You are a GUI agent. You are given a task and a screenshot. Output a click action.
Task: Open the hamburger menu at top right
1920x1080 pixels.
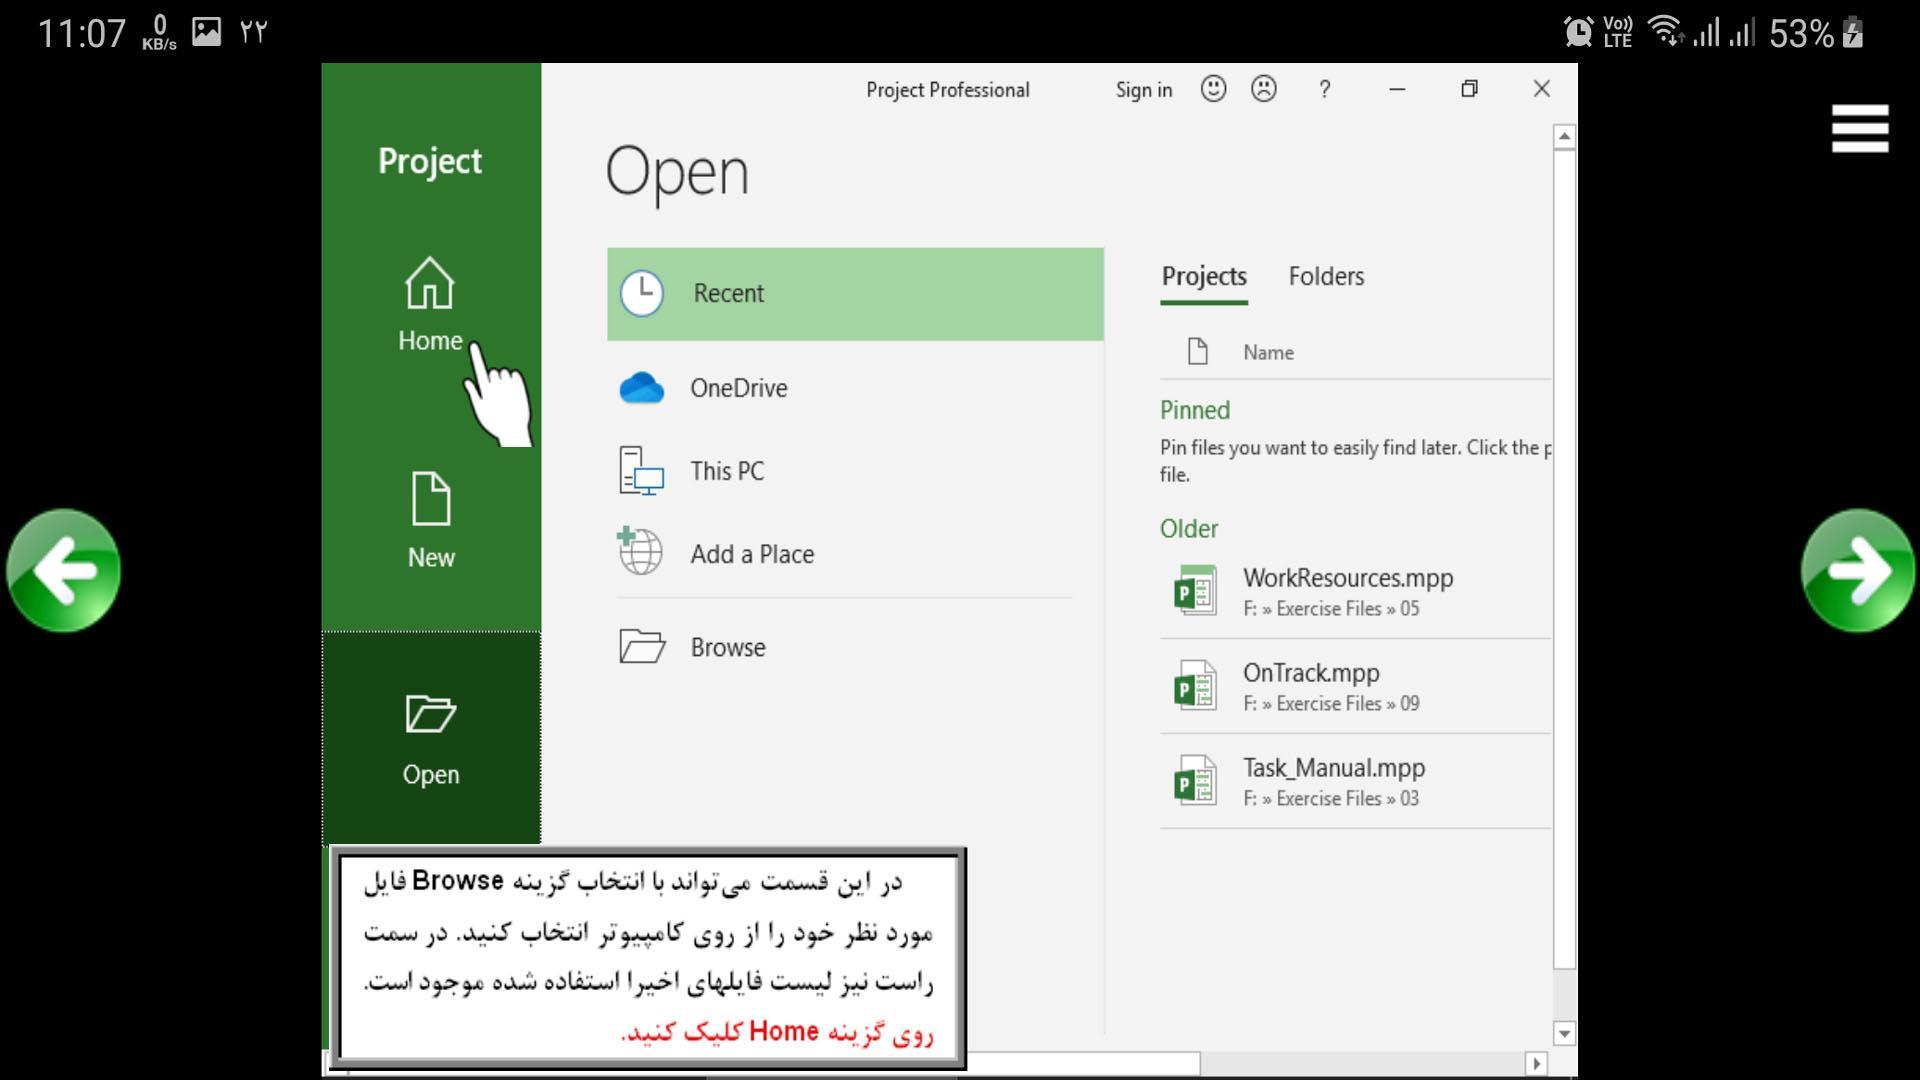(x=1860, y=129)
